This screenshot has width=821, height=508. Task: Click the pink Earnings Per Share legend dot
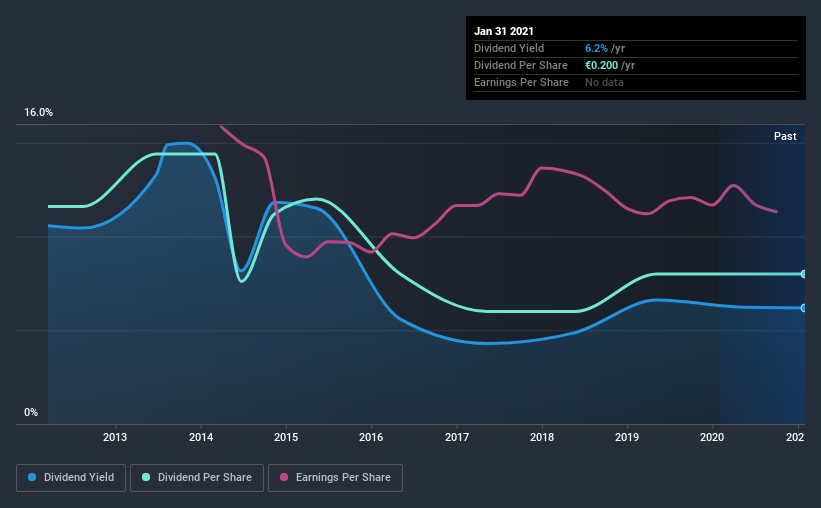(284, 477)
